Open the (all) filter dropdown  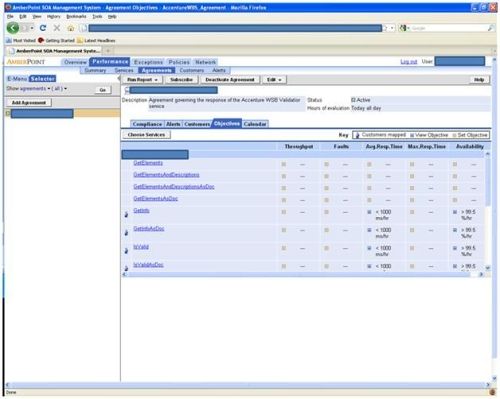click(59, 89)
